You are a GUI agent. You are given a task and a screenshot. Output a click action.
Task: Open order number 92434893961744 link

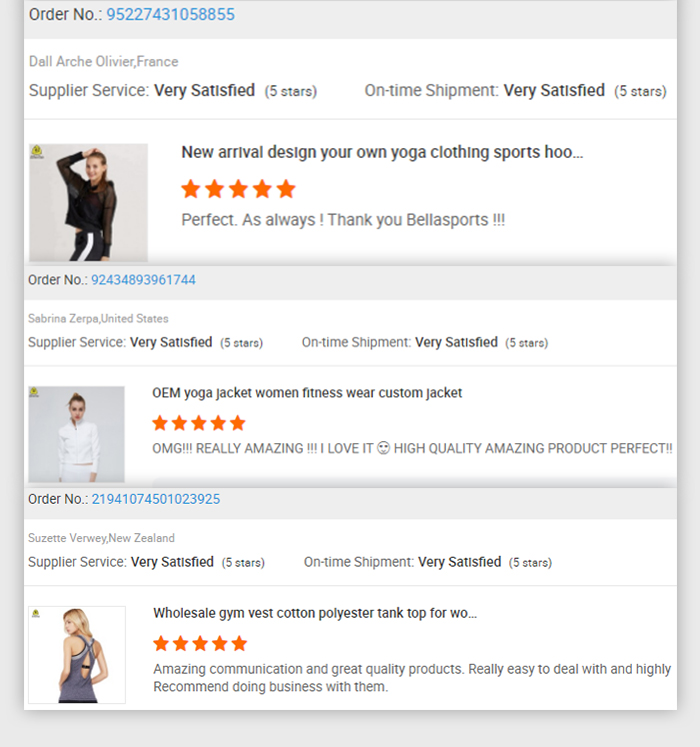[143, 280]
